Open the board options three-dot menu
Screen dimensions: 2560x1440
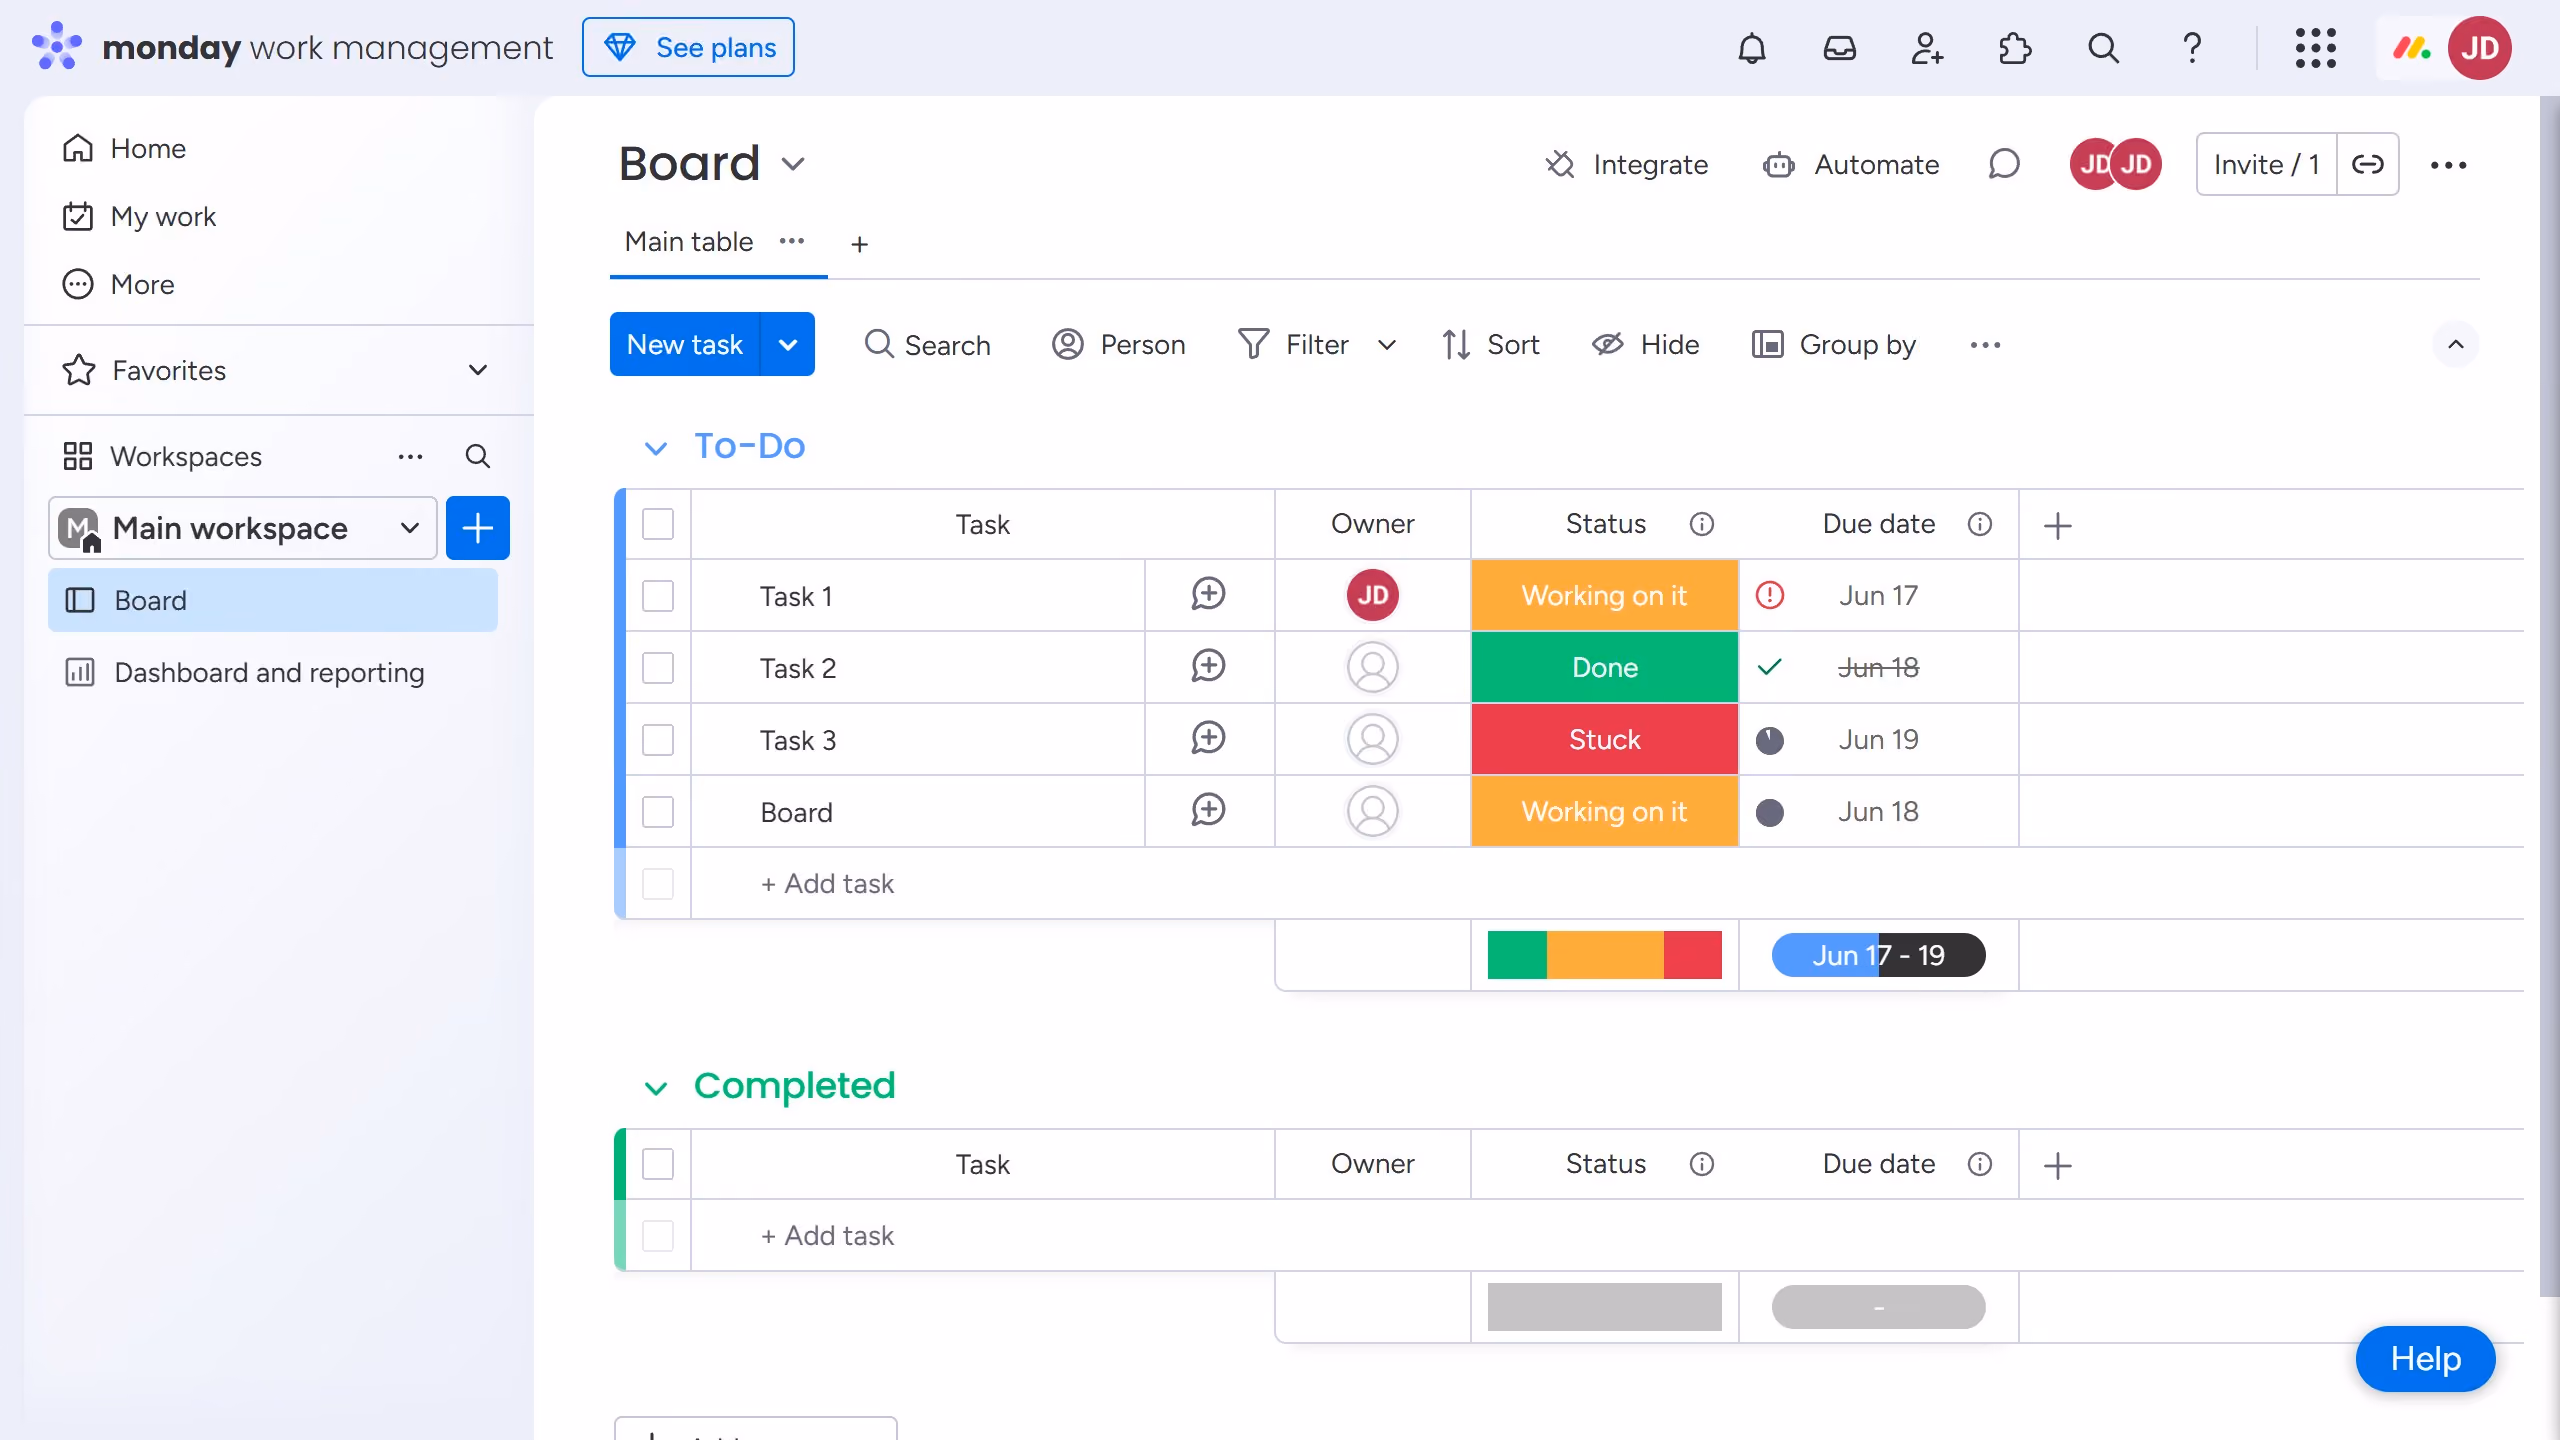(x=2448, y=165)
